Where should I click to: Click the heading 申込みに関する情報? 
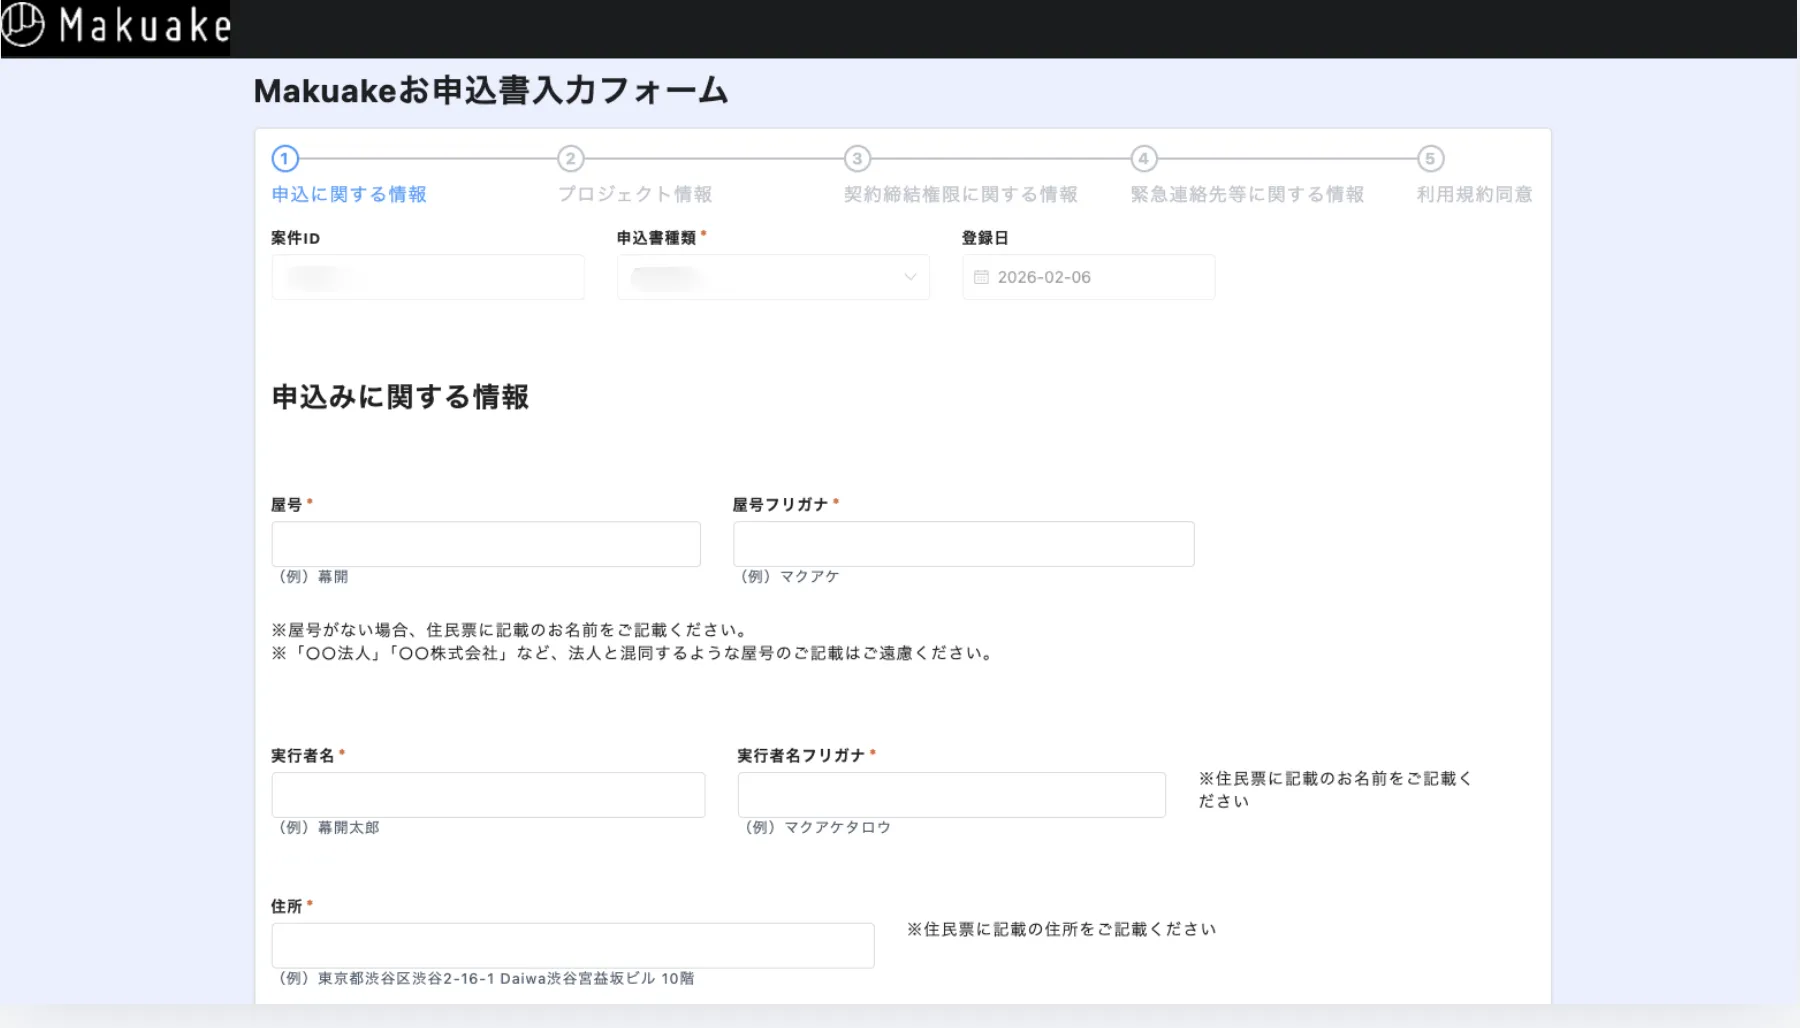[400, 397]
